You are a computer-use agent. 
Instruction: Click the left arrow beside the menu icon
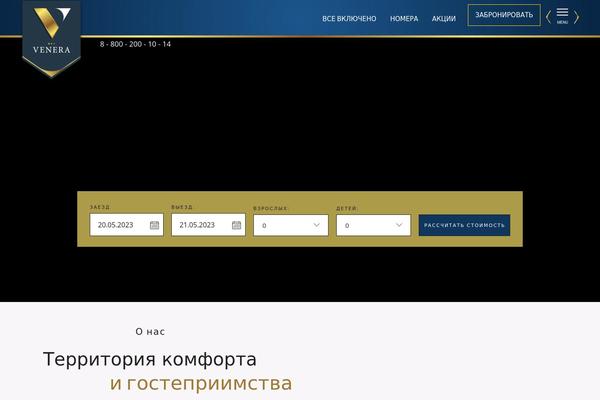coord(548,17)
